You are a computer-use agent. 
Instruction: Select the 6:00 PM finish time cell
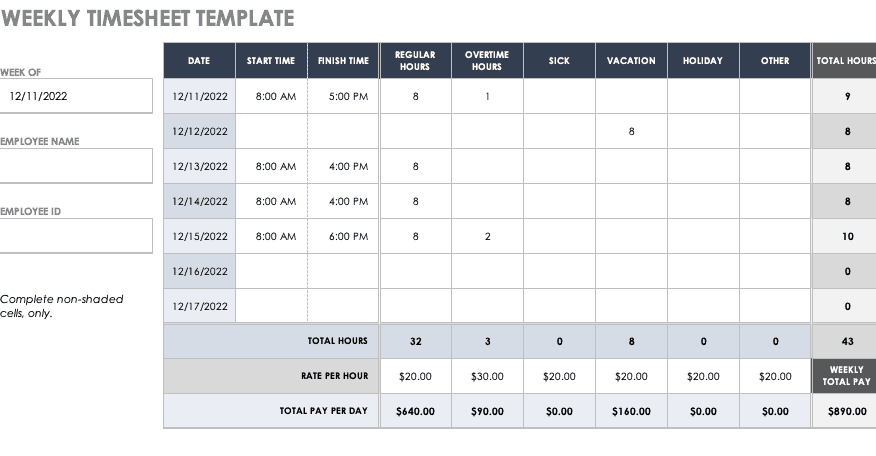tap(343, 236)
